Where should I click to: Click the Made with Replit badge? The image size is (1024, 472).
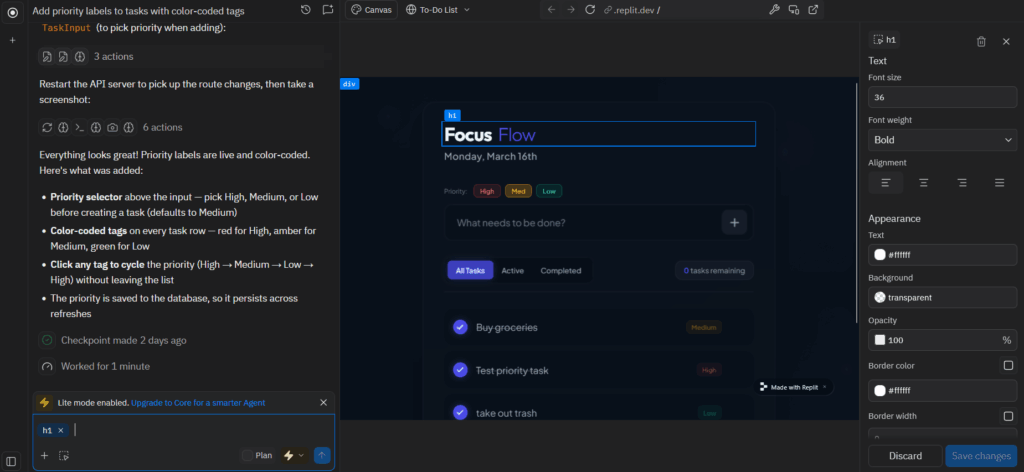(x=793, y=387)
